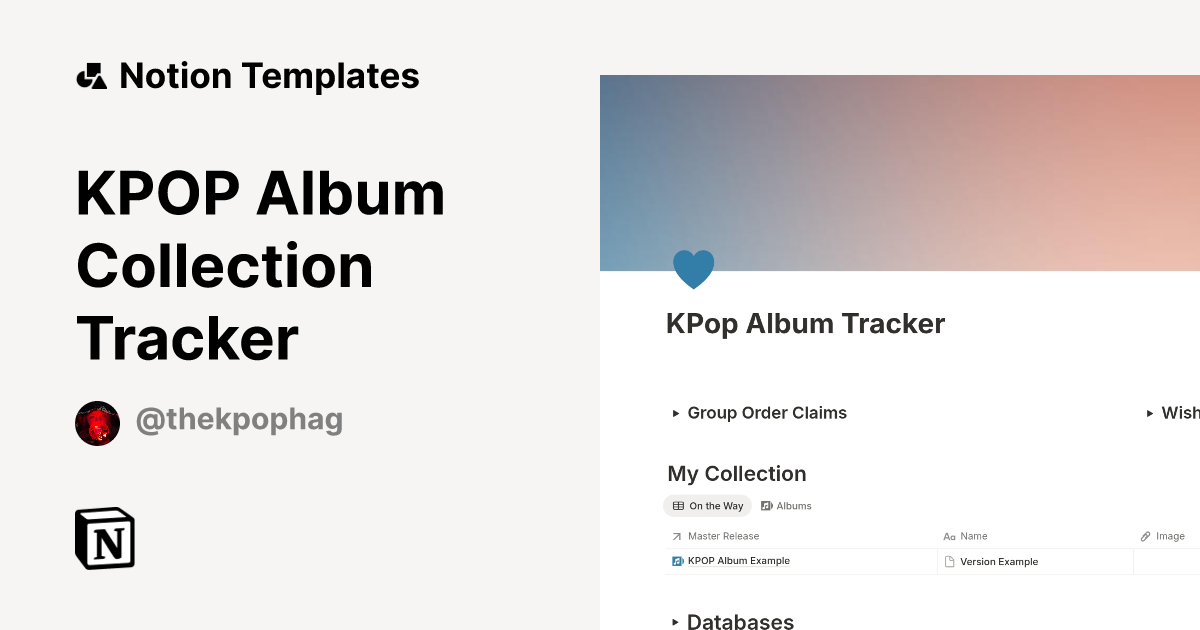Click the paperclip icon of Image column

coord(1146,537)
